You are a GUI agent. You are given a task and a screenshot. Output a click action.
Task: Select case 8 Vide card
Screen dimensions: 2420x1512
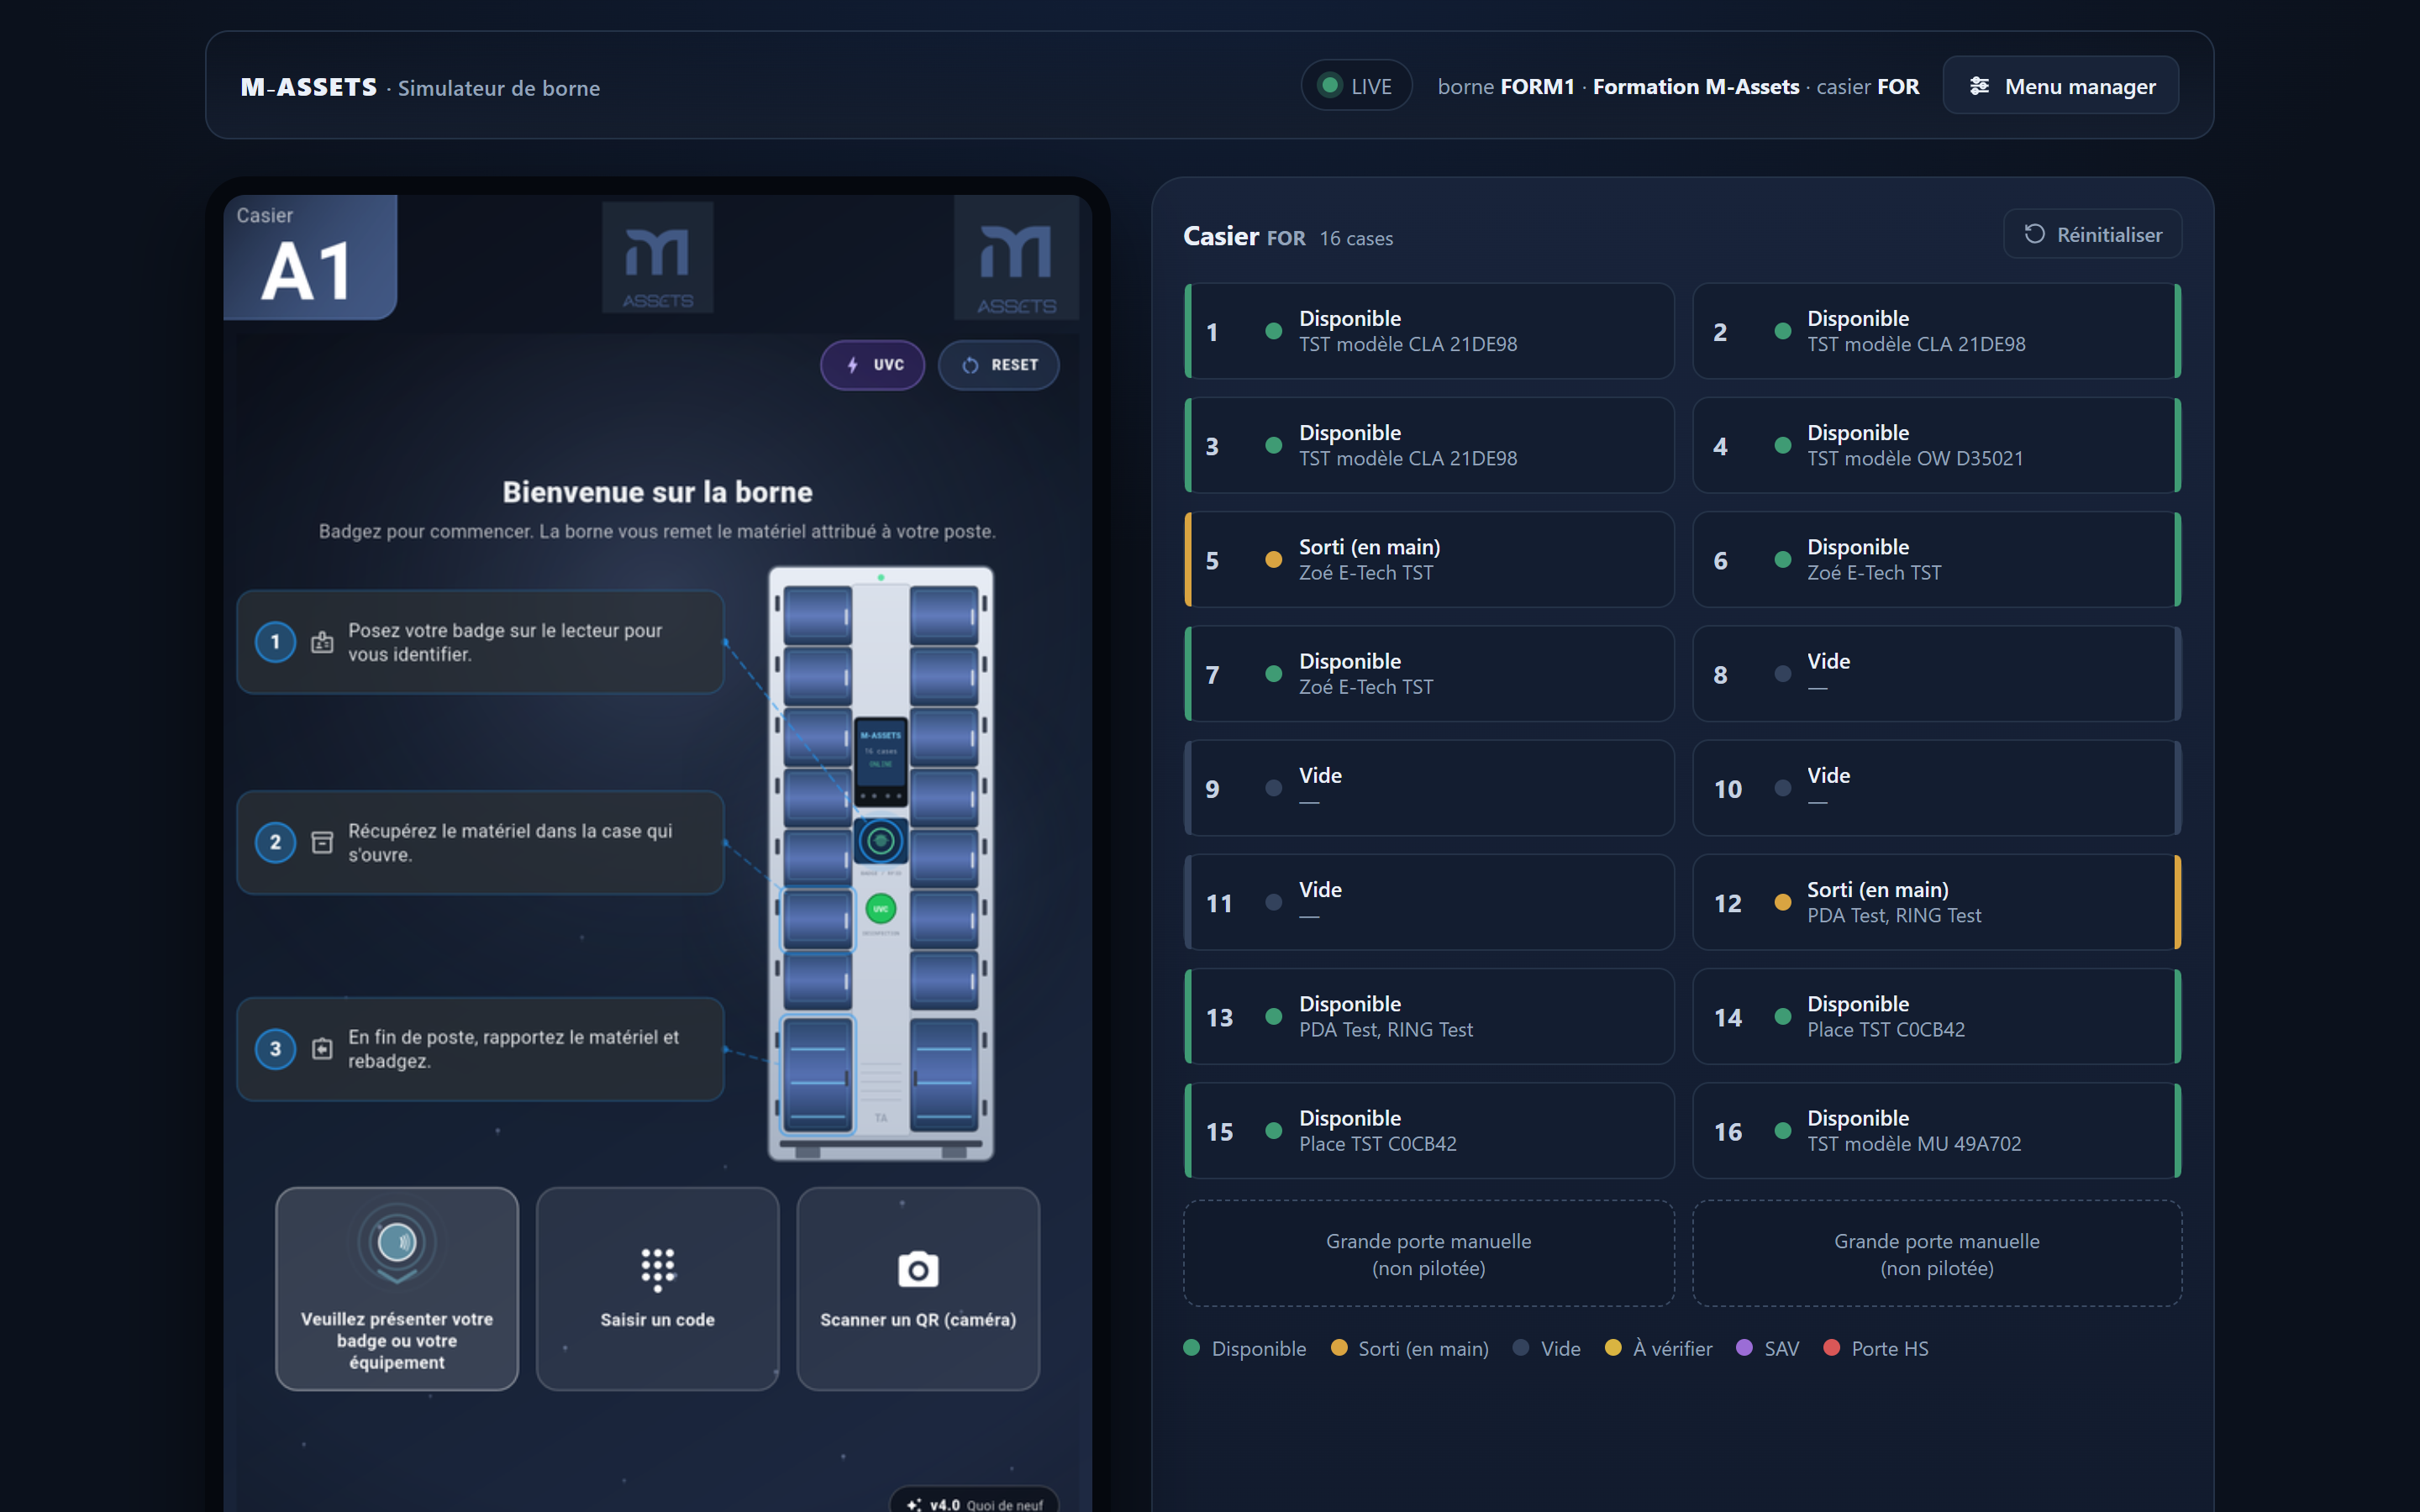tap(1936, 674)
